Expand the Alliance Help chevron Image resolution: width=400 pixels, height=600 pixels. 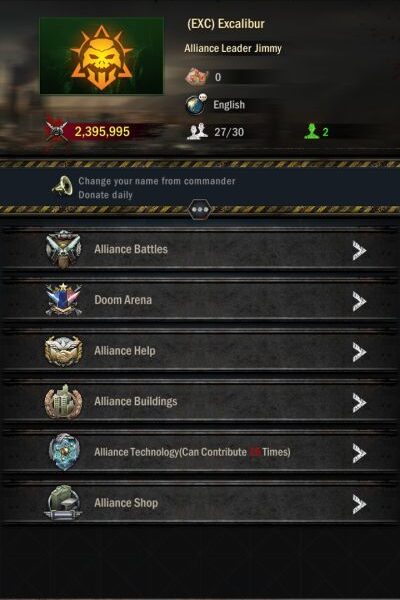click(359, 352)
